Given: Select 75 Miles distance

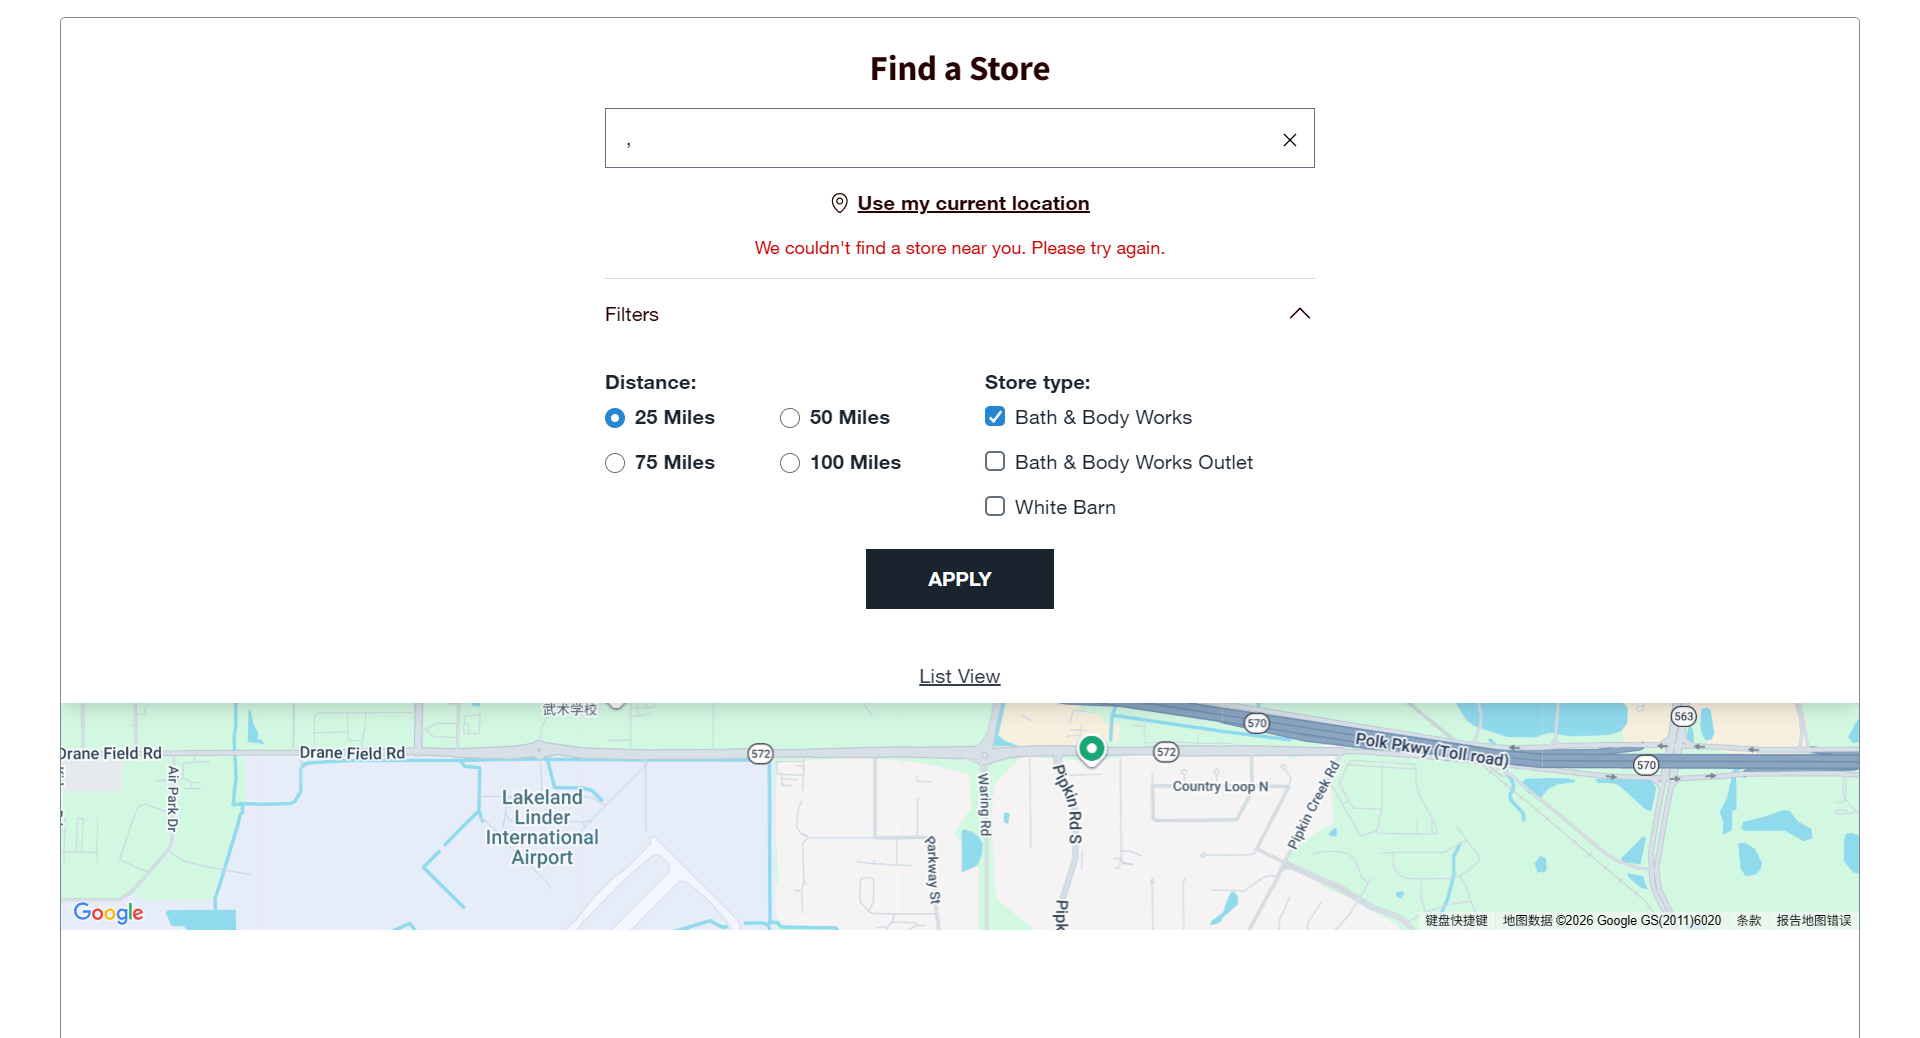Looking at the screenshot, I should click(x=615, y=463).
